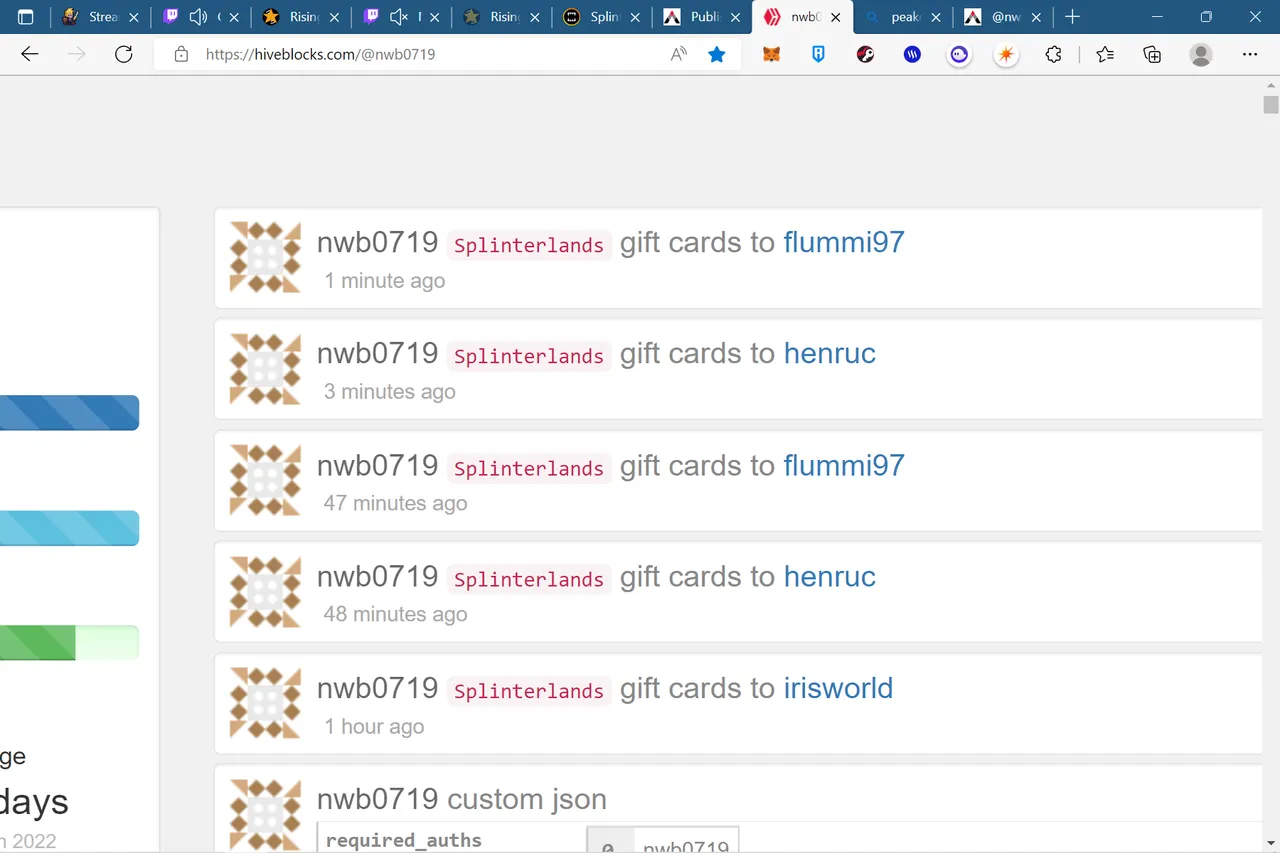Click the Read aloud icon in address bar
The width and height of the screenshot is (1280, 853).
pos(679,55)
